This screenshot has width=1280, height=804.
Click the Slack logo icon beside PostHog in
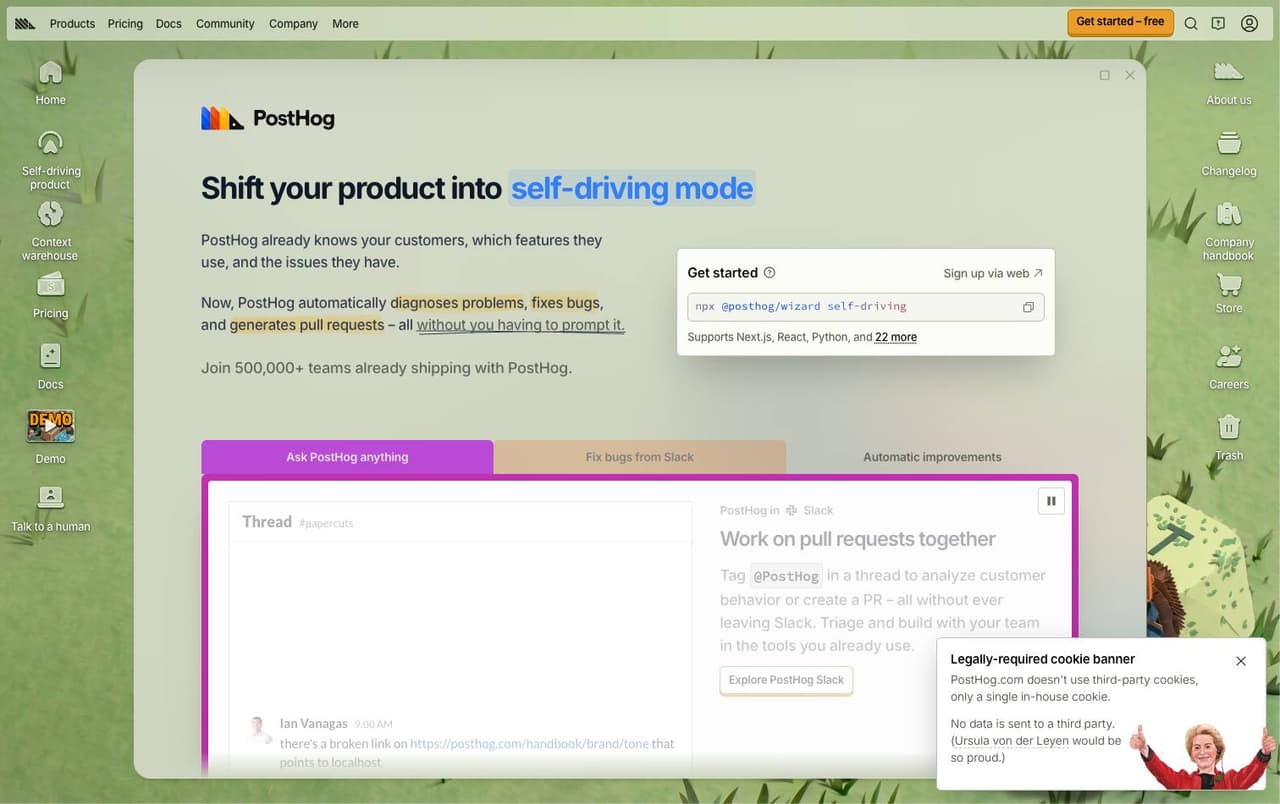[x=792, y=510]
